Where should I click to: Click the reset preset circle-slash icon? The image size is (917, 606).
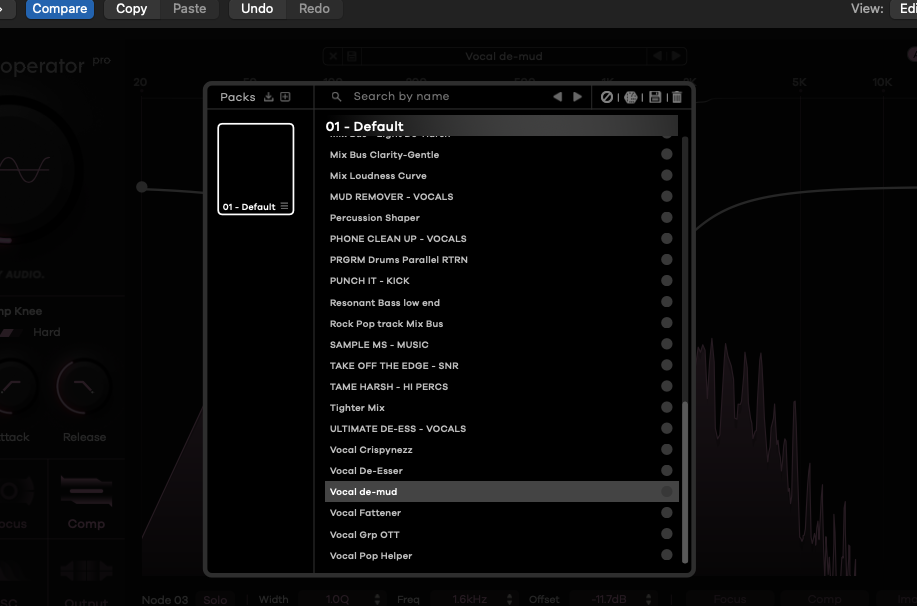(607, 97)
